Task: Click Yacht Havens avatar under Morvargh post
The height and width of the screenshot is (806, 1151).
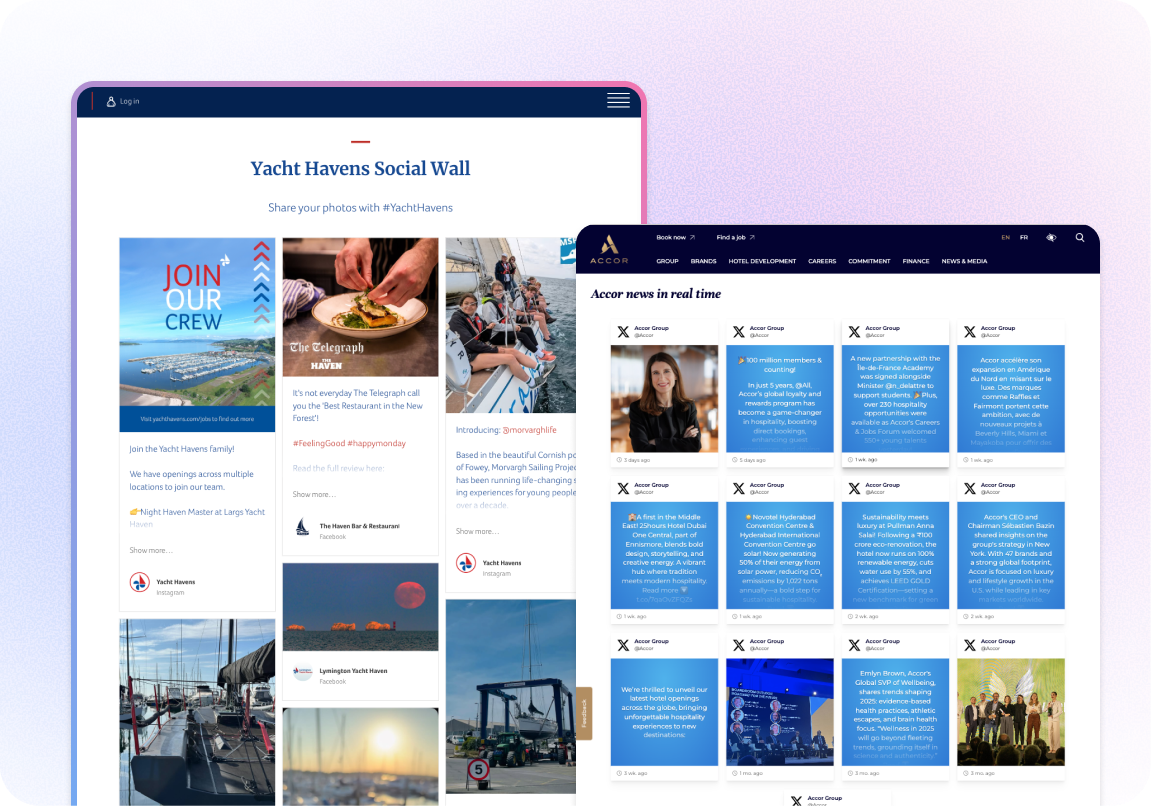Action: (465, 564)
